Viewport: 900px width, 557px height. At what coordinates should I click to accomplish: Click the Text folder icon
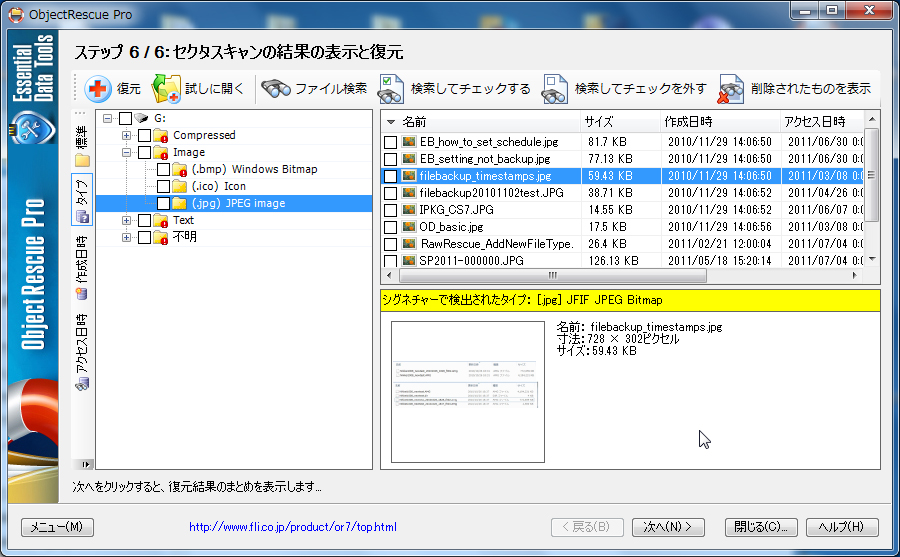point(160,221)
